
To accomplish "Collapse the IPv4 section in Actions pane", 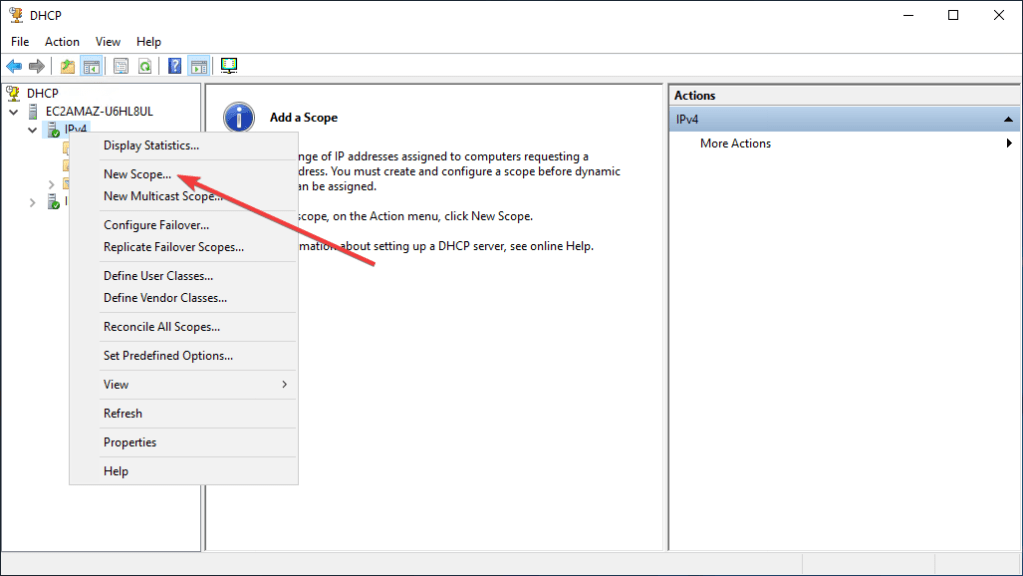I will [x=1008, y=119].
